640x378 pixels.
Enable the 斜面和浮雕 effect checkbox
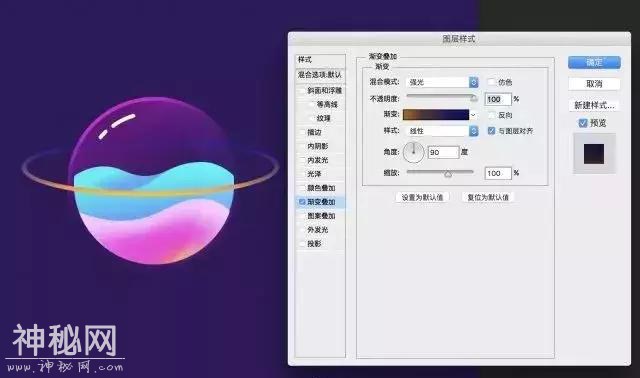pyautogui.click(x=302, y=91)
